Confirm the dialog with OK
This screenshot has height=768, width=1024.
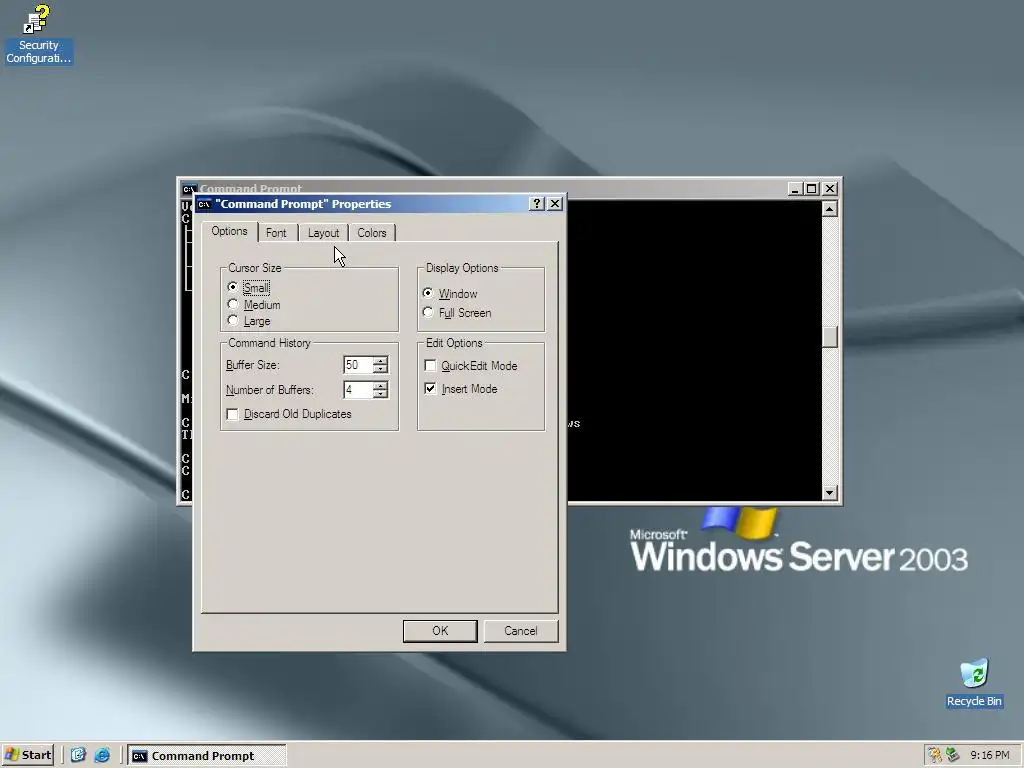coord(440,631)
